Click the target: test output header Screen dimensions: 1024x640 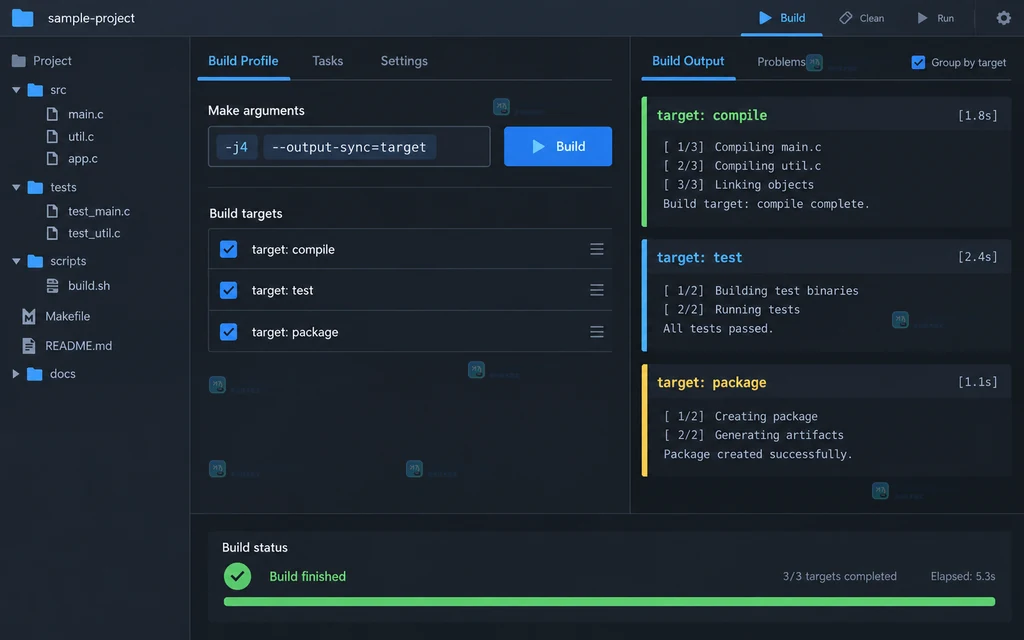(x=827, y=257)
